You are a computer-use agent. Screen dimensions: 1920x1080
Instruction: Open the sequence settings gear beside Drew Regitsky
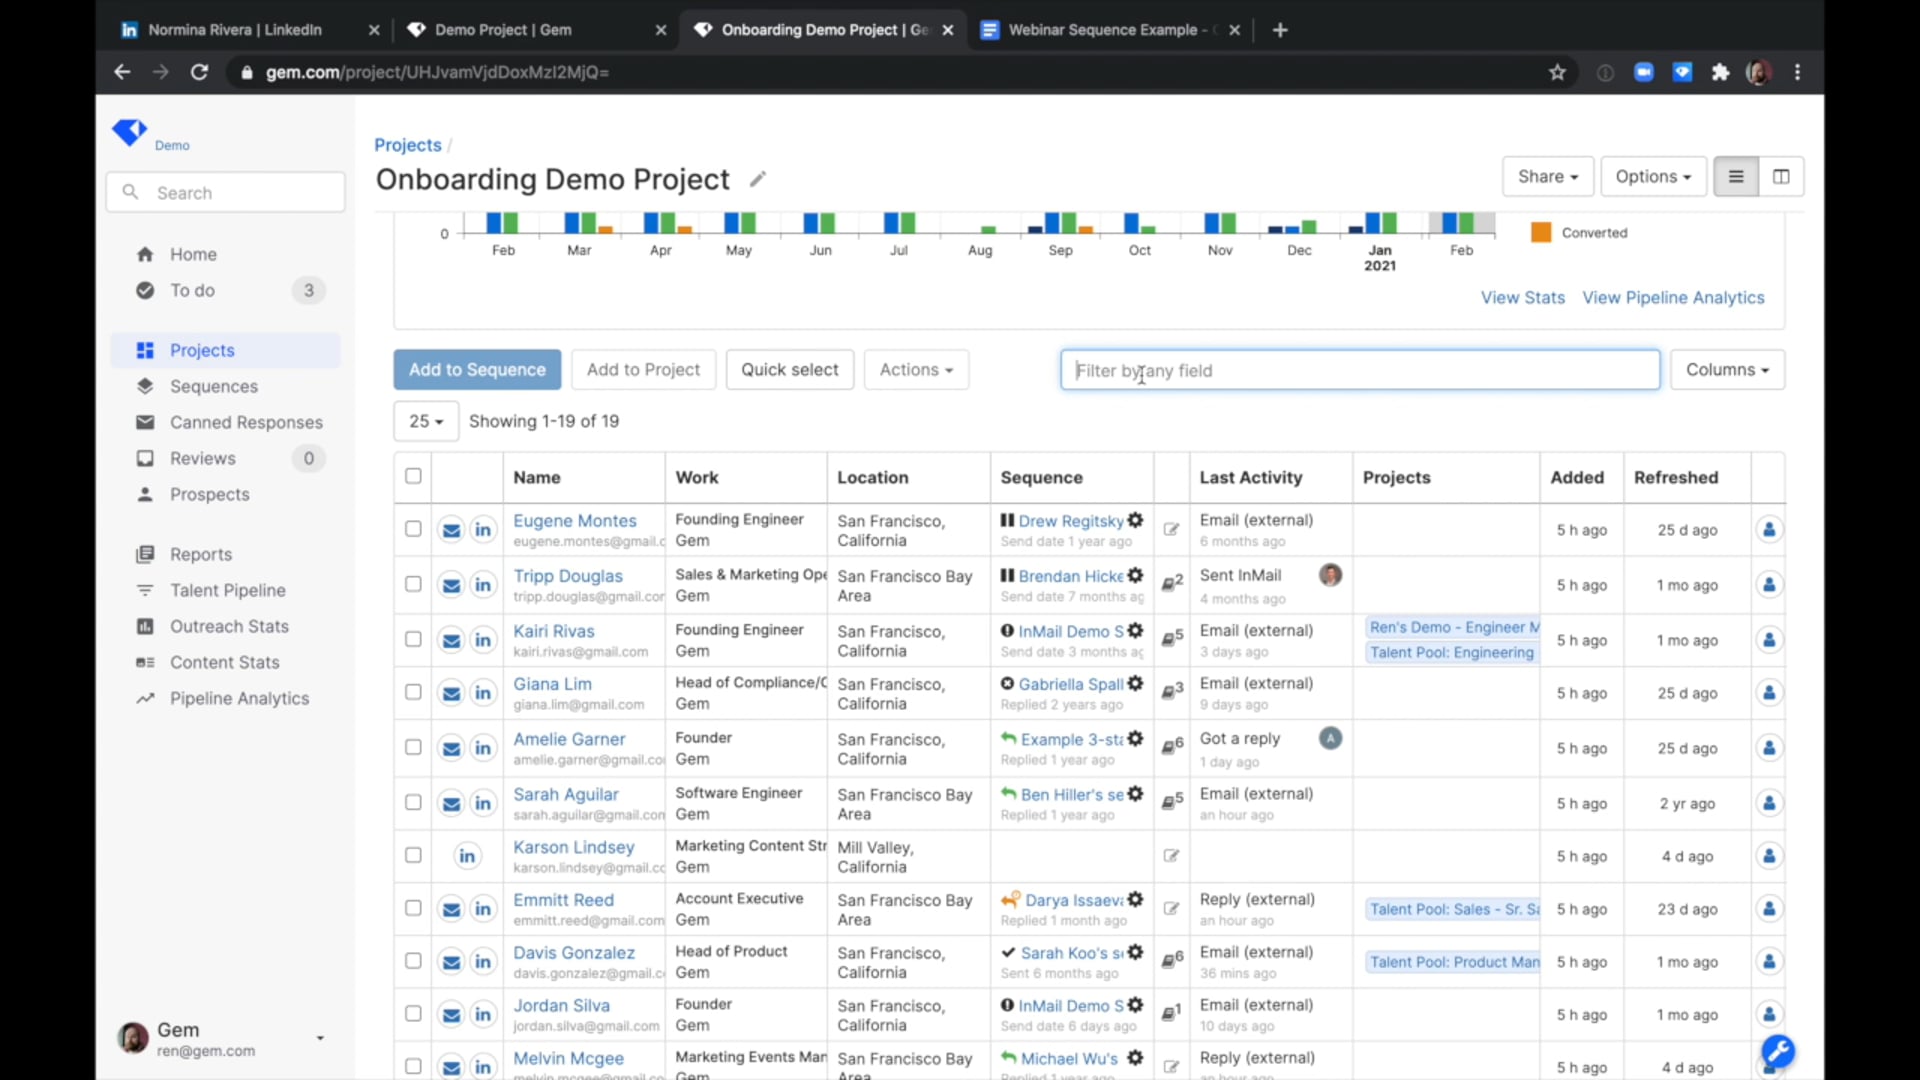pyautogui.click(x=1136, y=519)
